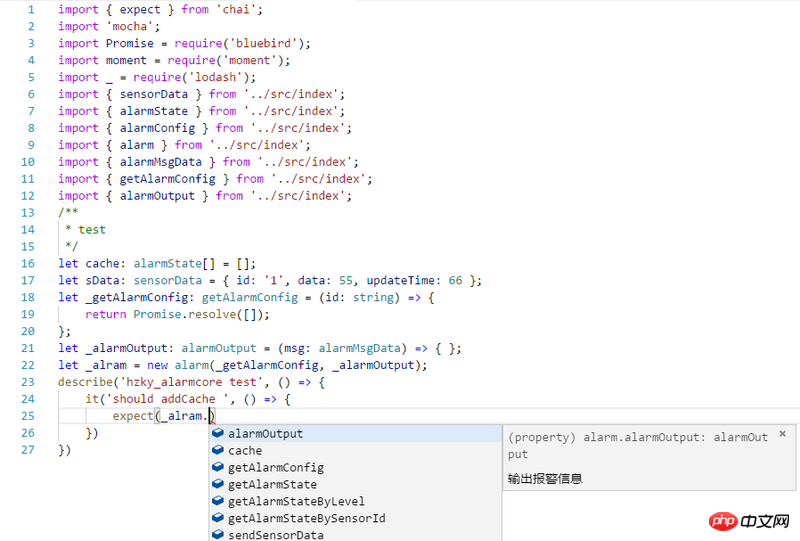
Task: Click 'new' keyword on line 22
Action: click(157, 365)
